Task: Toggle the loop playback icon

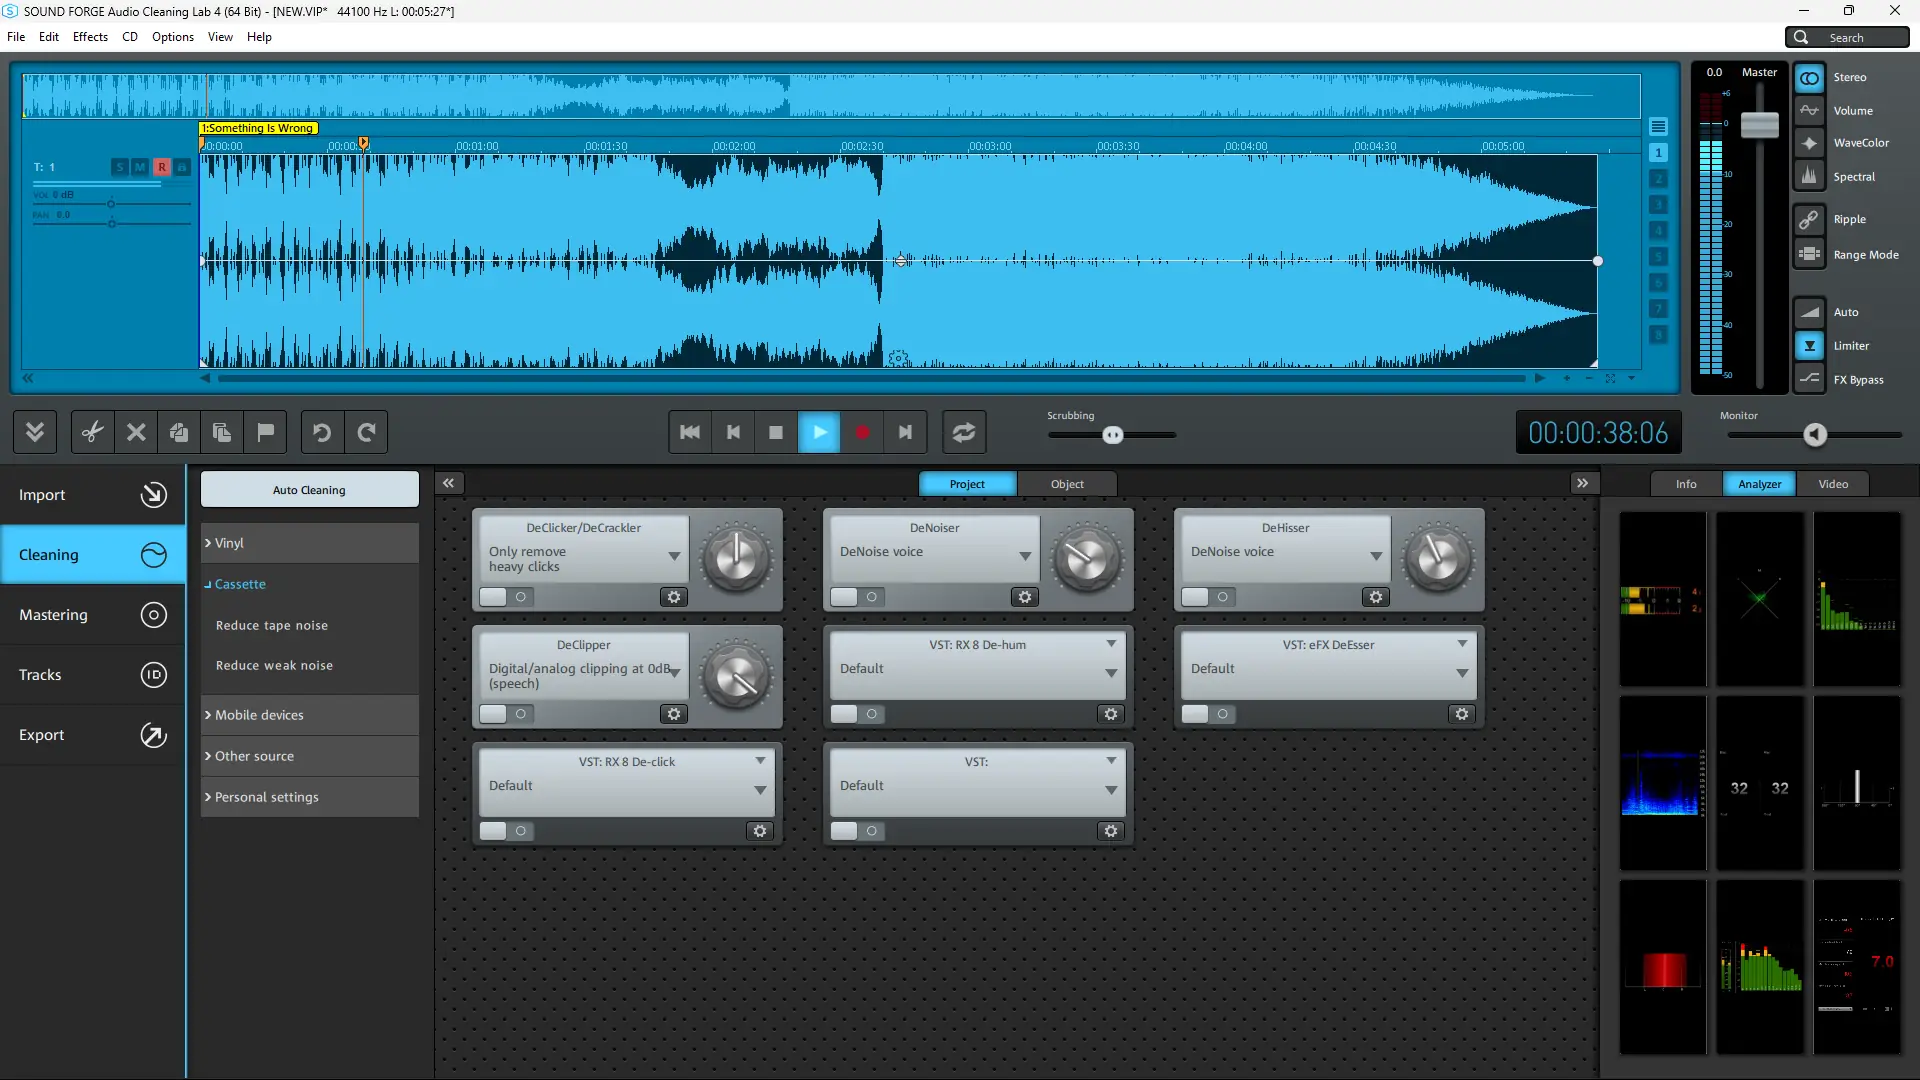Action: (x=963, y=432)
